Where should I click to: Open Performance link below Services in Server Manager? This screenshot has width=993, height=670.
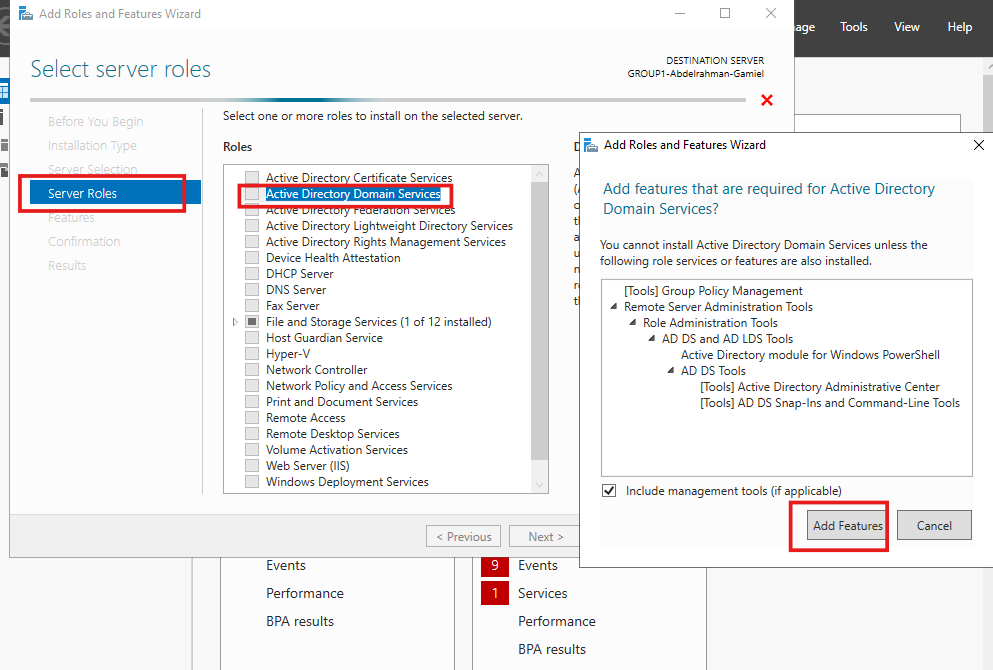(557, 621)
